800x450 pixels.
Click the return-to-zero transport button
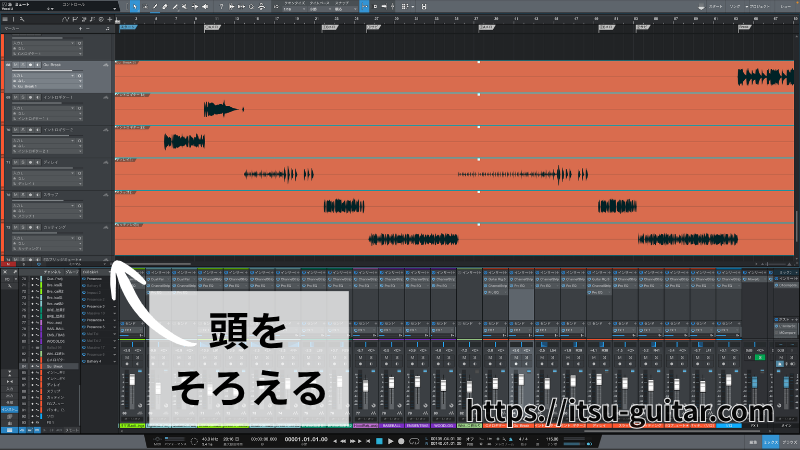tap(368, 441)
